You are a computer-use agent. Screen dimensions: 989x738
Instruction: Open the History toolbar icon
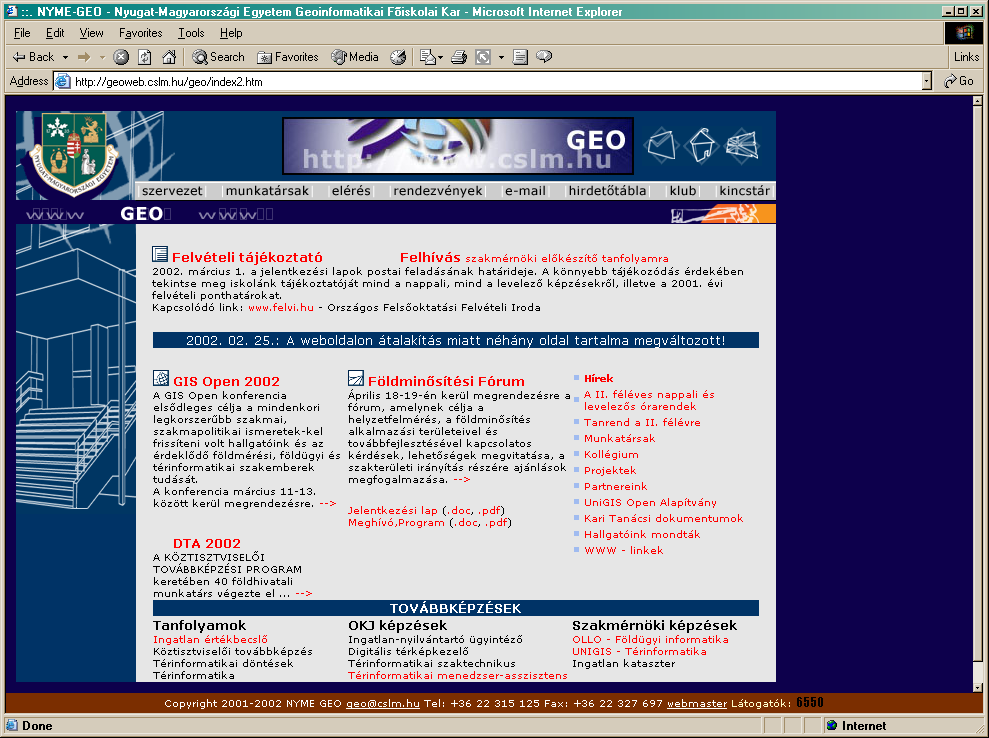click(398, 57)
